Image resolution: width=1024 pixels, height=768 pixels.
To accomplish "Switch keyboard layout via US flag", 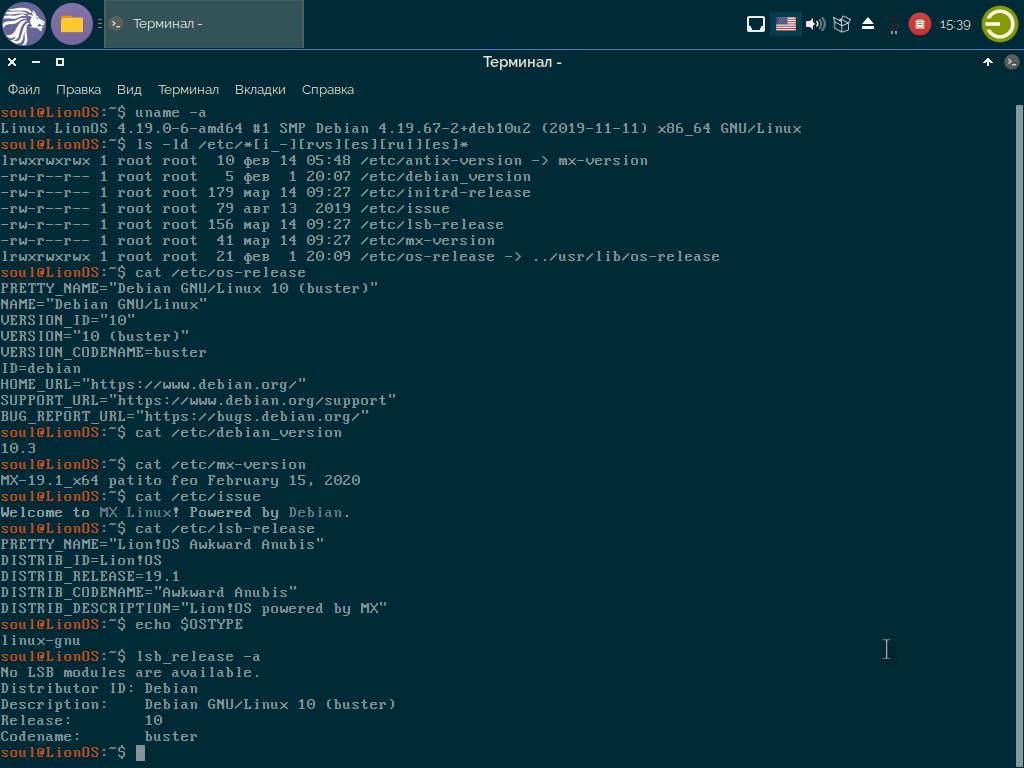I will (786, 24).
